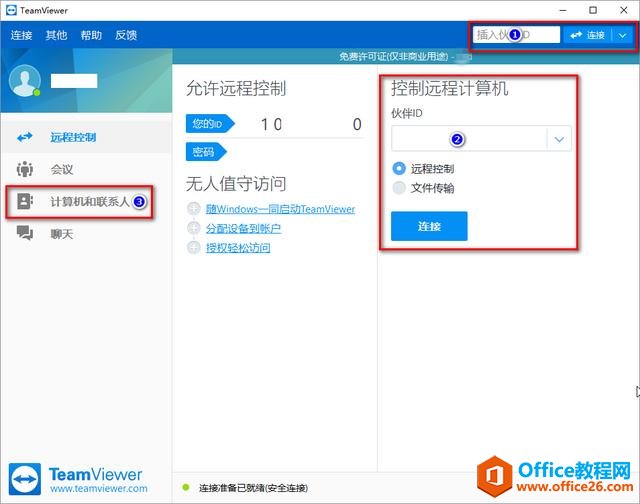Click the 伙伴ID input field

[x=469, y=139]
